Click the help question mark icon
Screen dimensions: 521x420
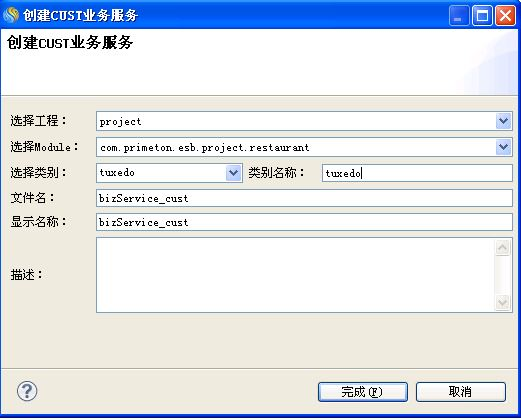pos(27,391)
